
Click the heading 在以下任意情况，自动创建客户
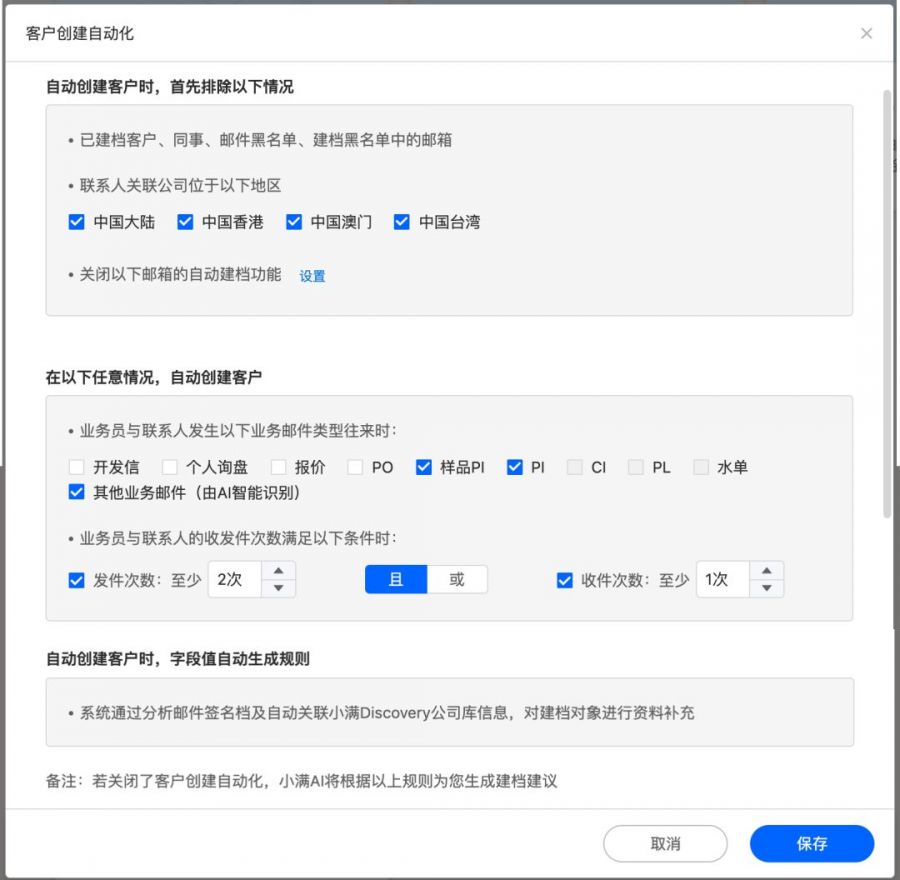pyautogui.click(x=154, y=377)
